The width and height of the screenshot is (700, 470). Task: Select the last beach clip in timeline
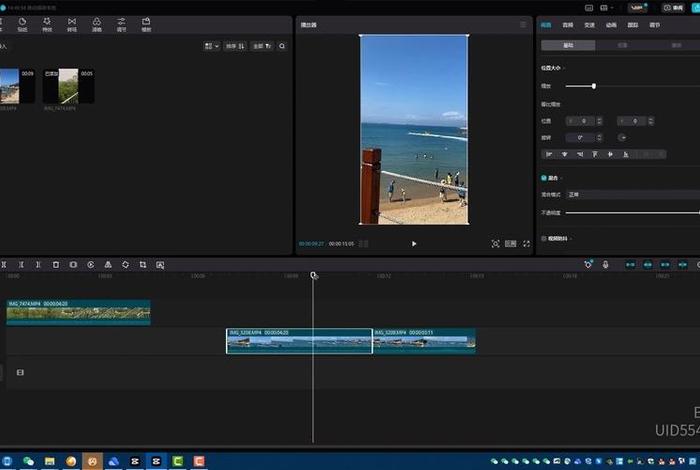(x=424, y=341)
